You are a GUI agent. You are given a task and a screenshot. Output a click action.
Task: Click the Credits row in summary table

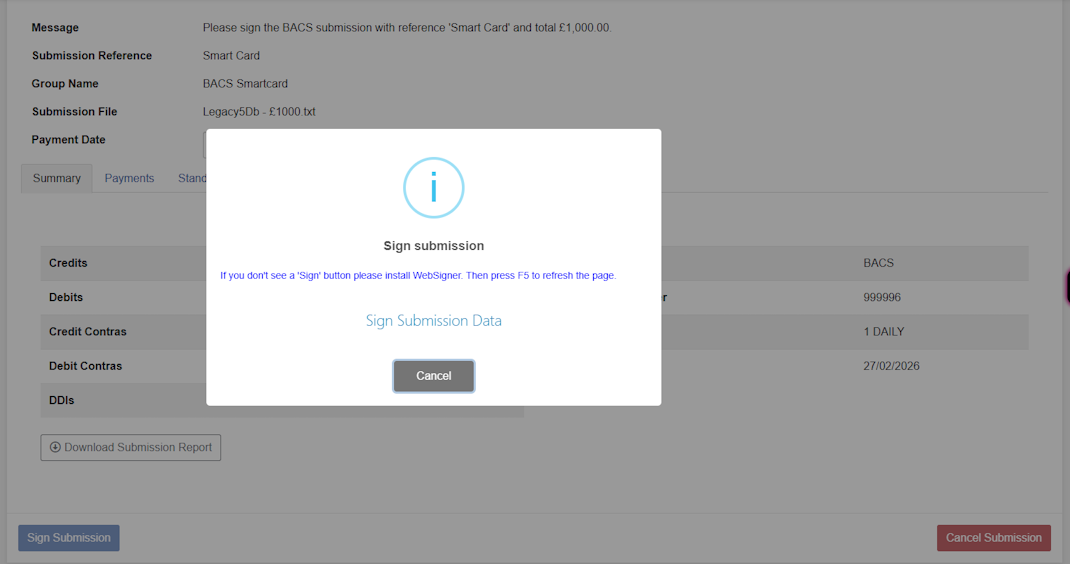[x=68, y=263]
